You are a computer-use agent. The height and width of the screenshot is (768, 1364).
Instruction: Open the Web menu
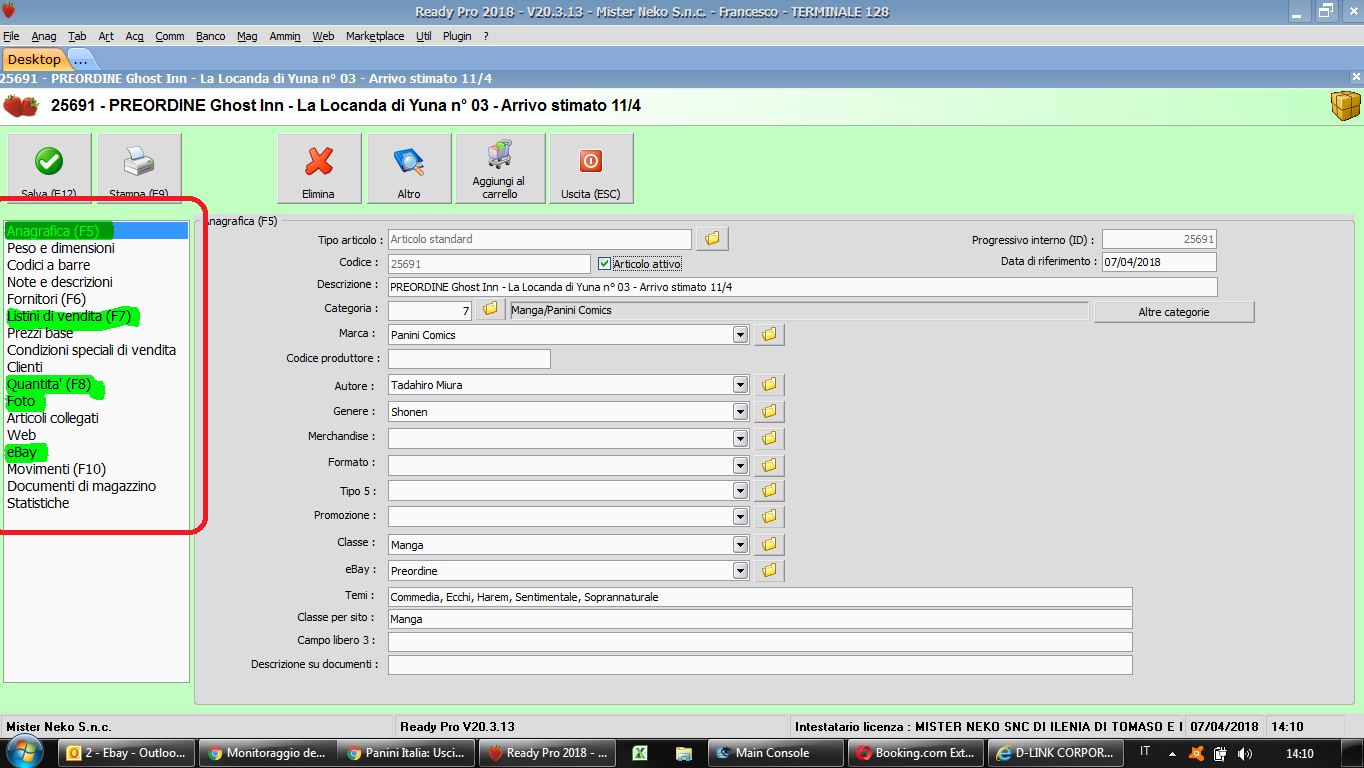(323, 36)
